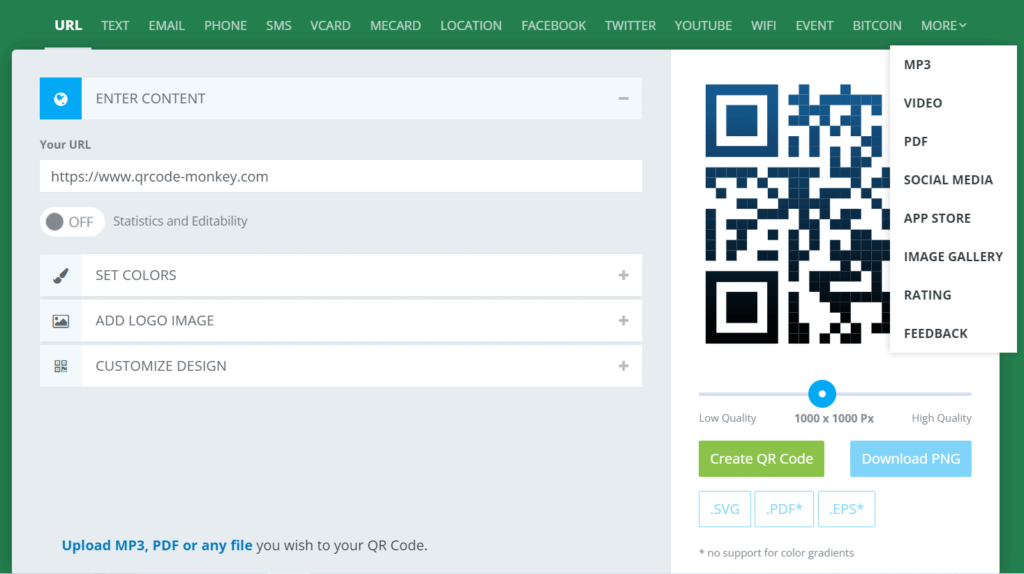Viewport: 1024px width, 574px height.
Task: Download as .EPS* format
Action: [846, 509]
